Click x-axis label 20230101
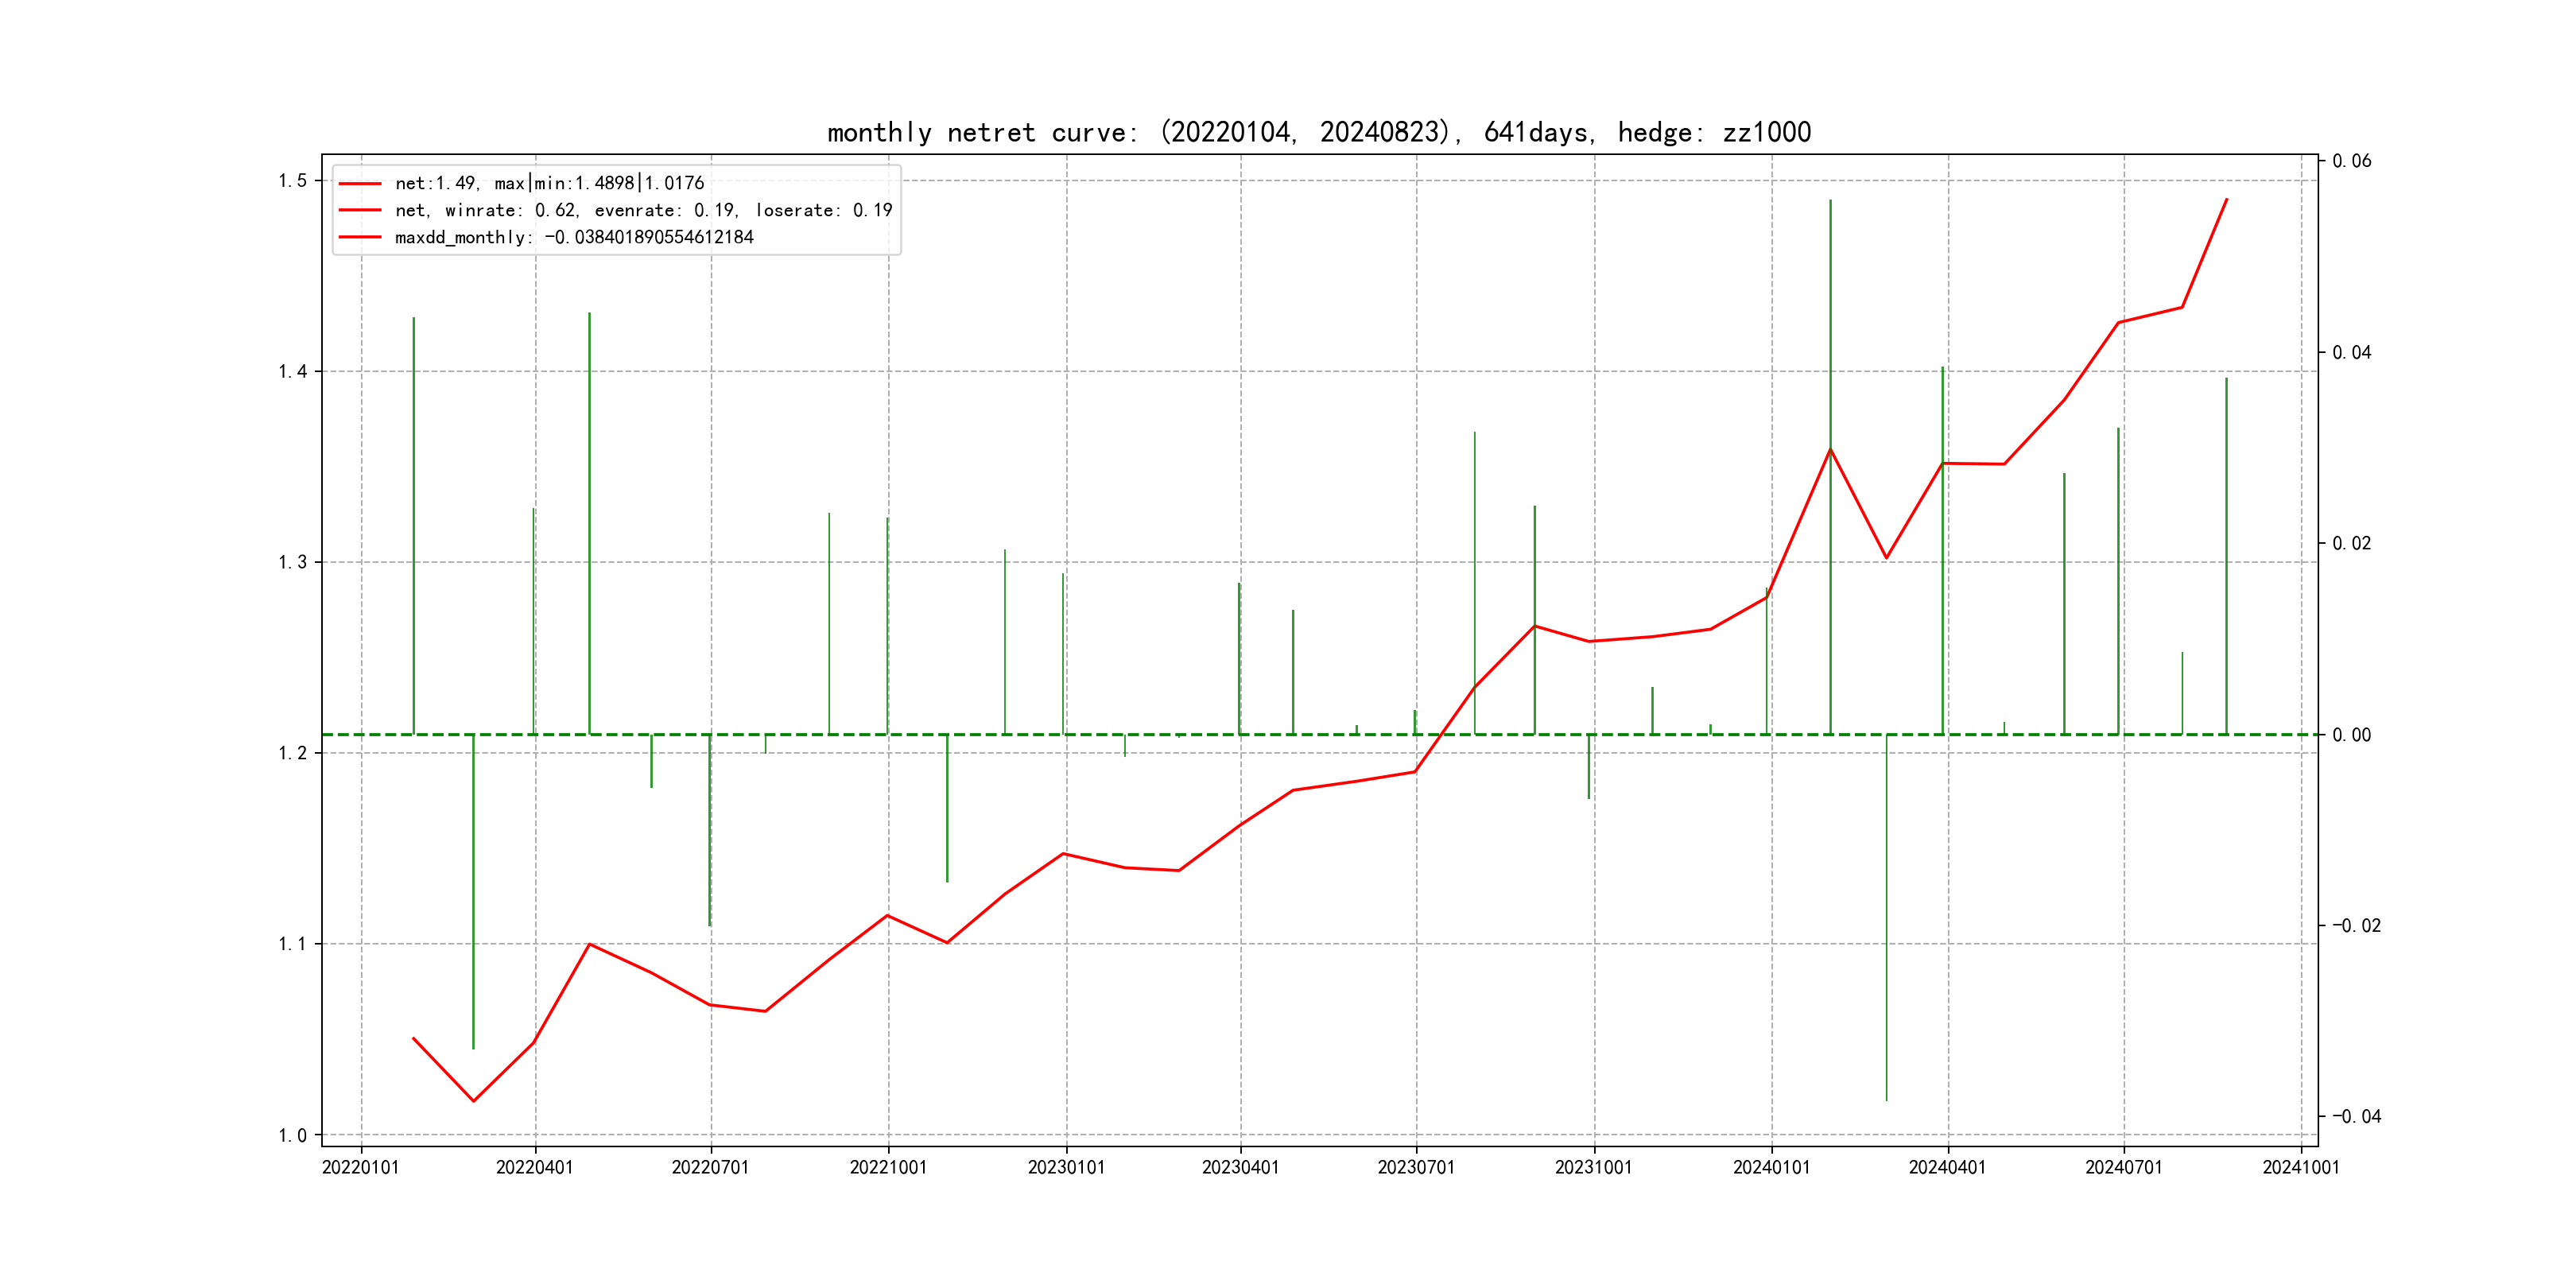Image resolution: width=2576 pixels, height=1288 pixels. coord(1066,1168)
